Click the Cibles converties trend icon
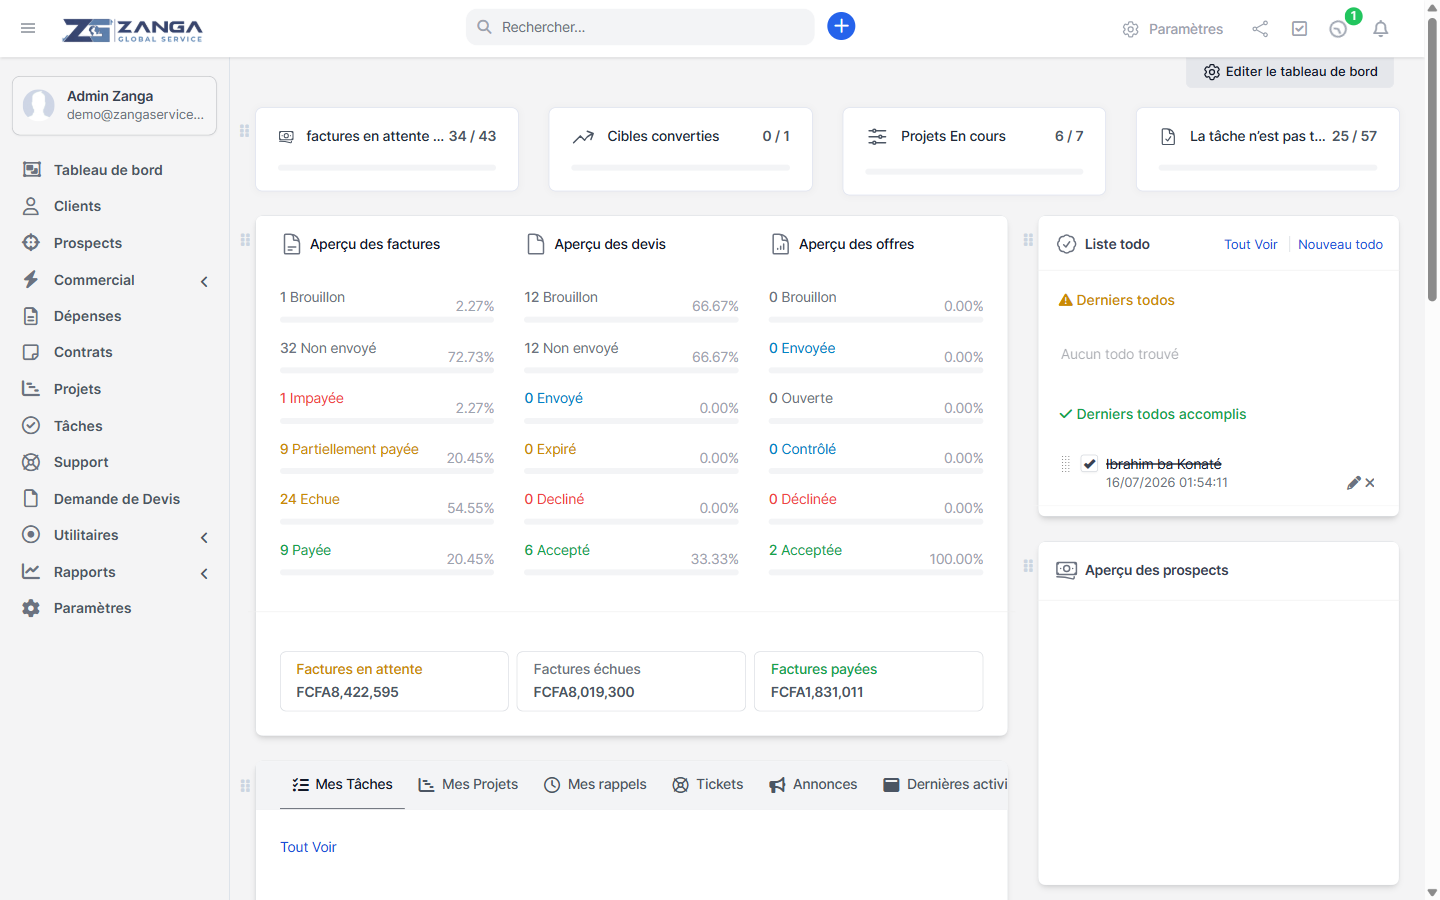 pos(583,137)
